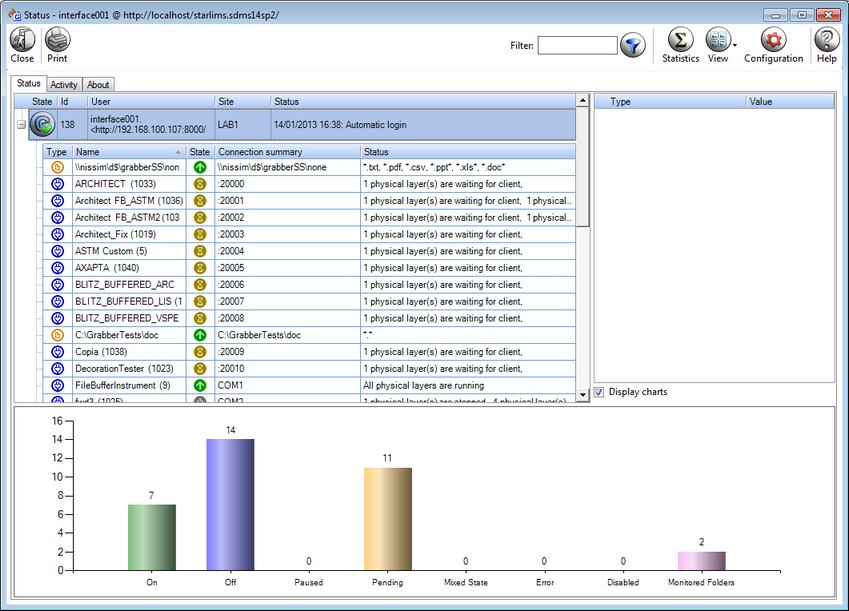Select the DecorationTester (1023) row name
Image resolution: width=849 pixels, height=611 pixels.
(124, 369)
